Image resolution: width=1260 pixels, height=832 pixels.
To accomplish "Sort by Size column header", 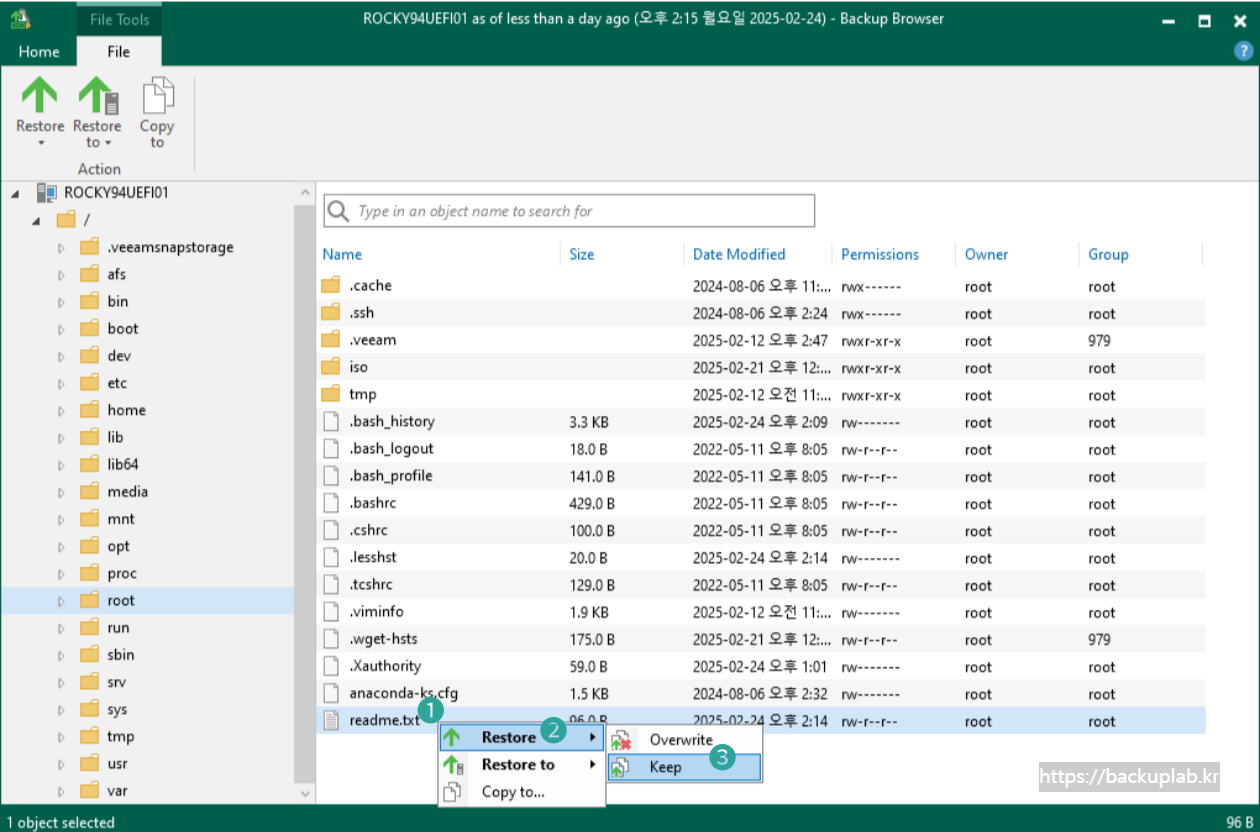I will click(582, 254).
